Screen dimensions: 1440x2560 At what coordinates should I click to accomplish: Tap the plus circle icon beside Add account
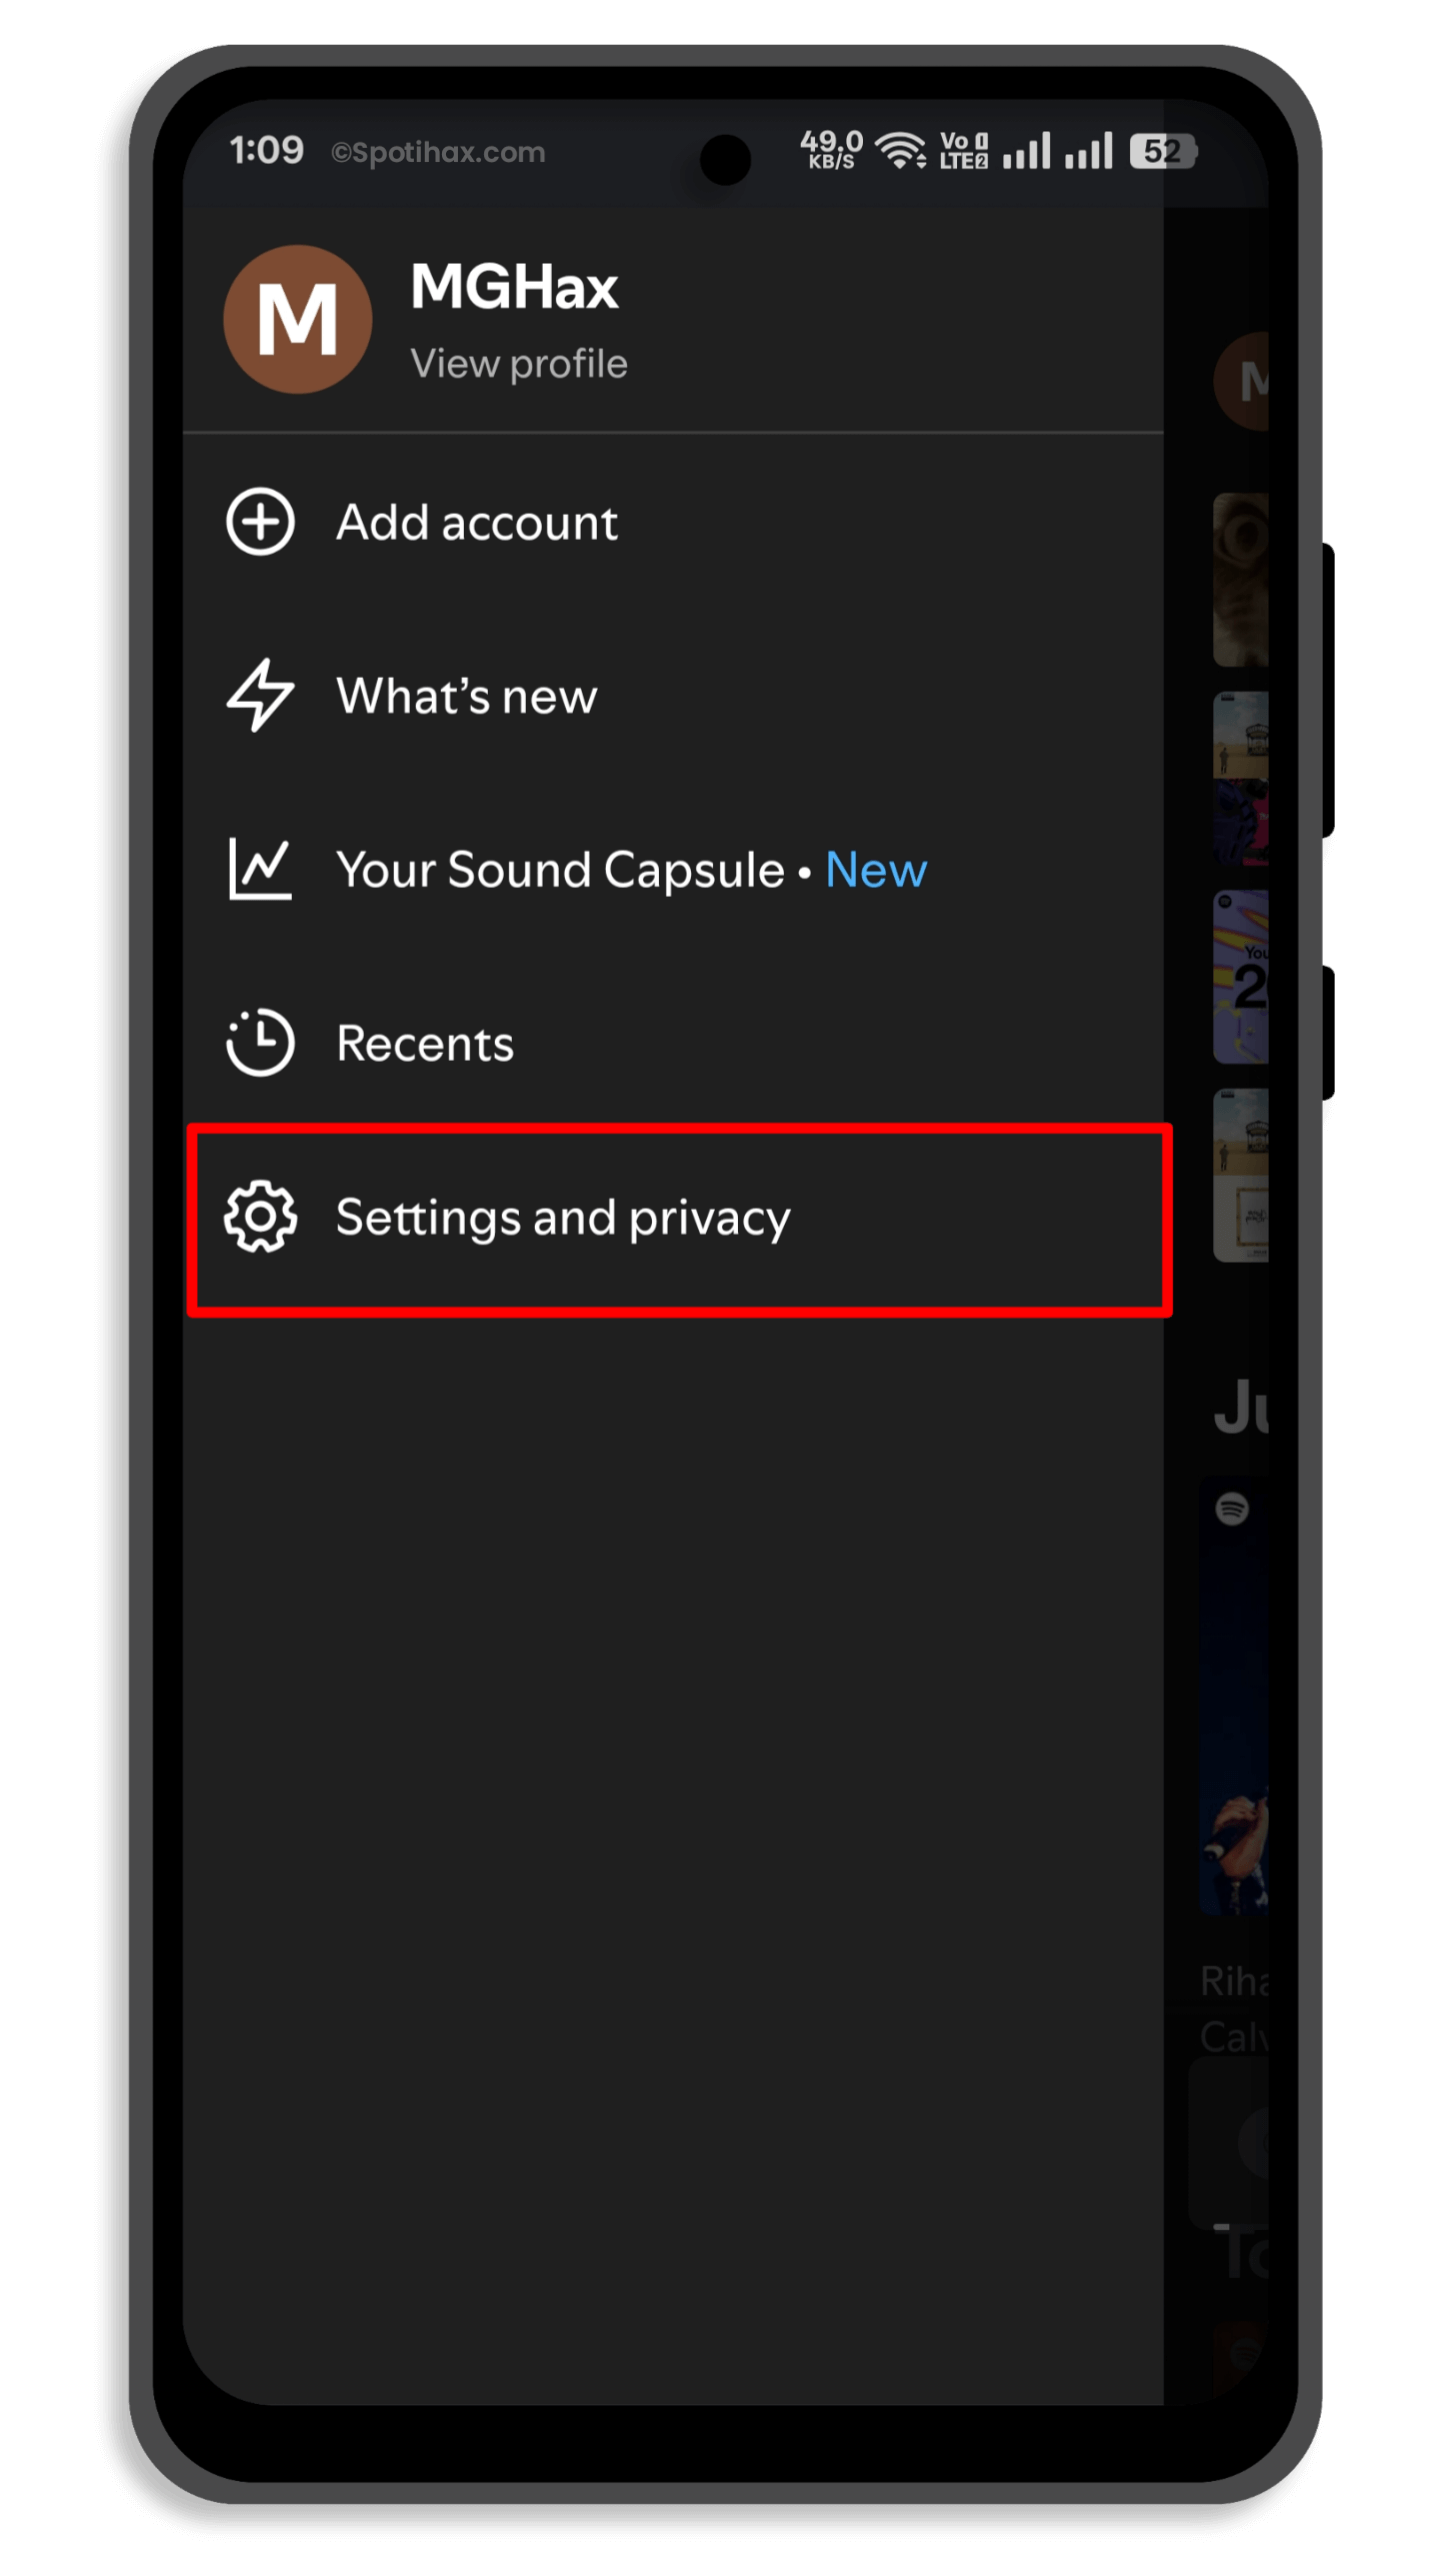[260, 522]
